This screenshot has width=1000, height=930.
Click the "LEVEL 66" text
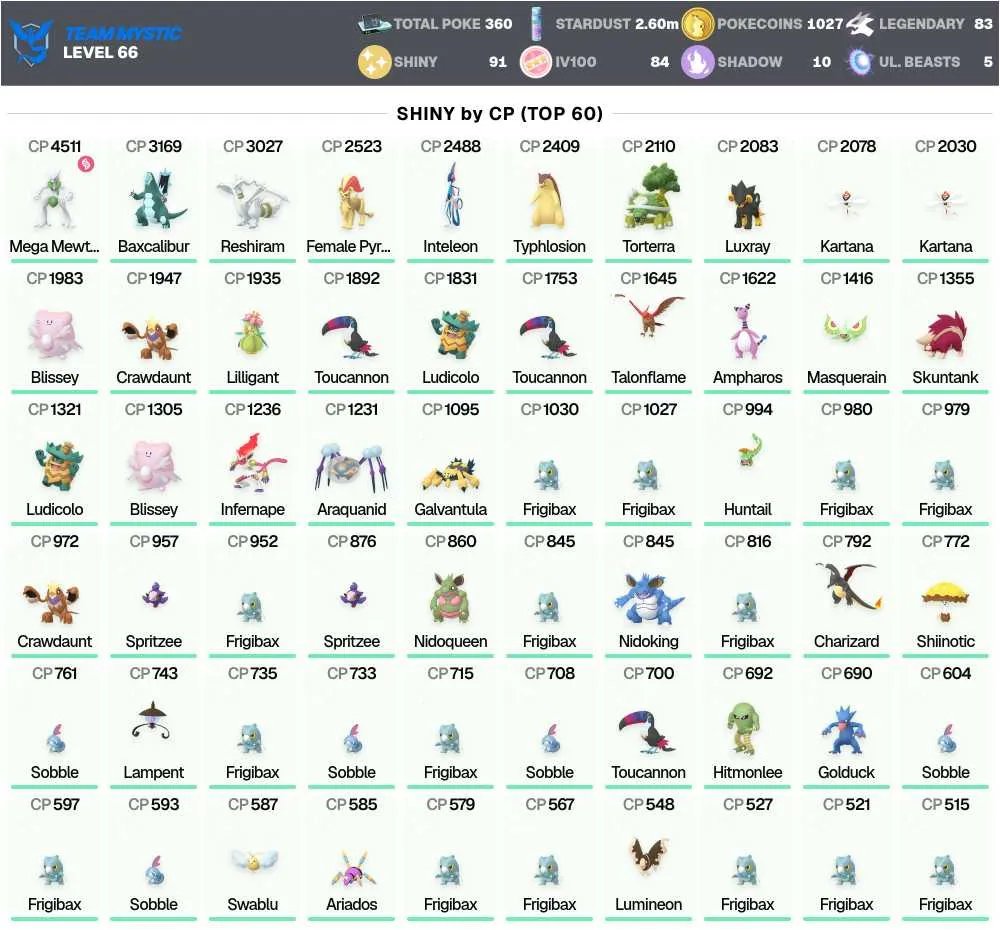(x=100, y=52)
